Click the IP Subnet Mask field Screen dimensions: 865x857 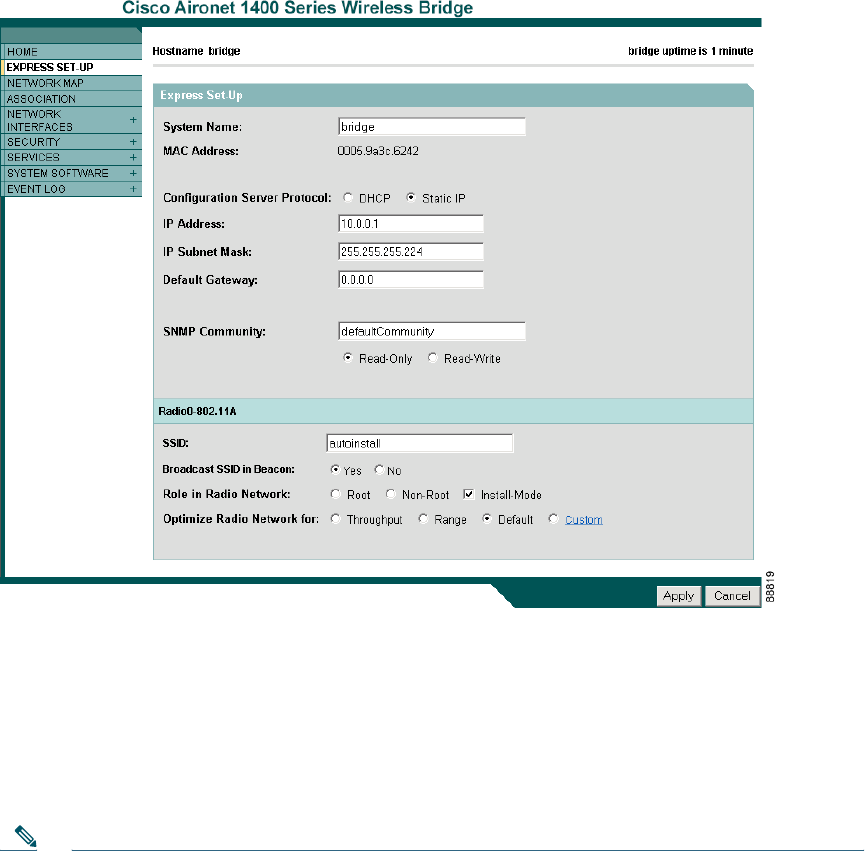[410, 252]
